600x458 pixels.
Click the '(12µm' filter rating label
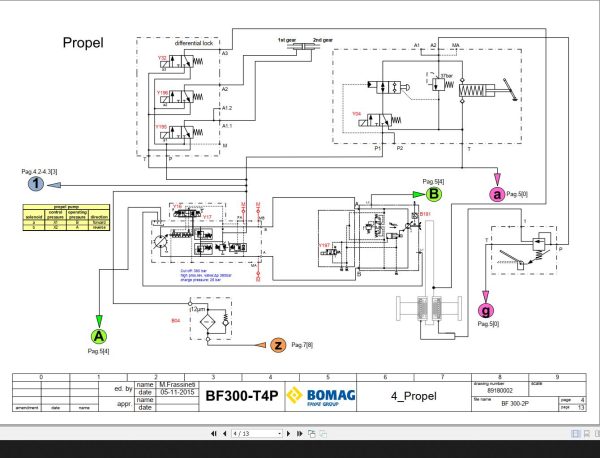click(x=197, y=309)
